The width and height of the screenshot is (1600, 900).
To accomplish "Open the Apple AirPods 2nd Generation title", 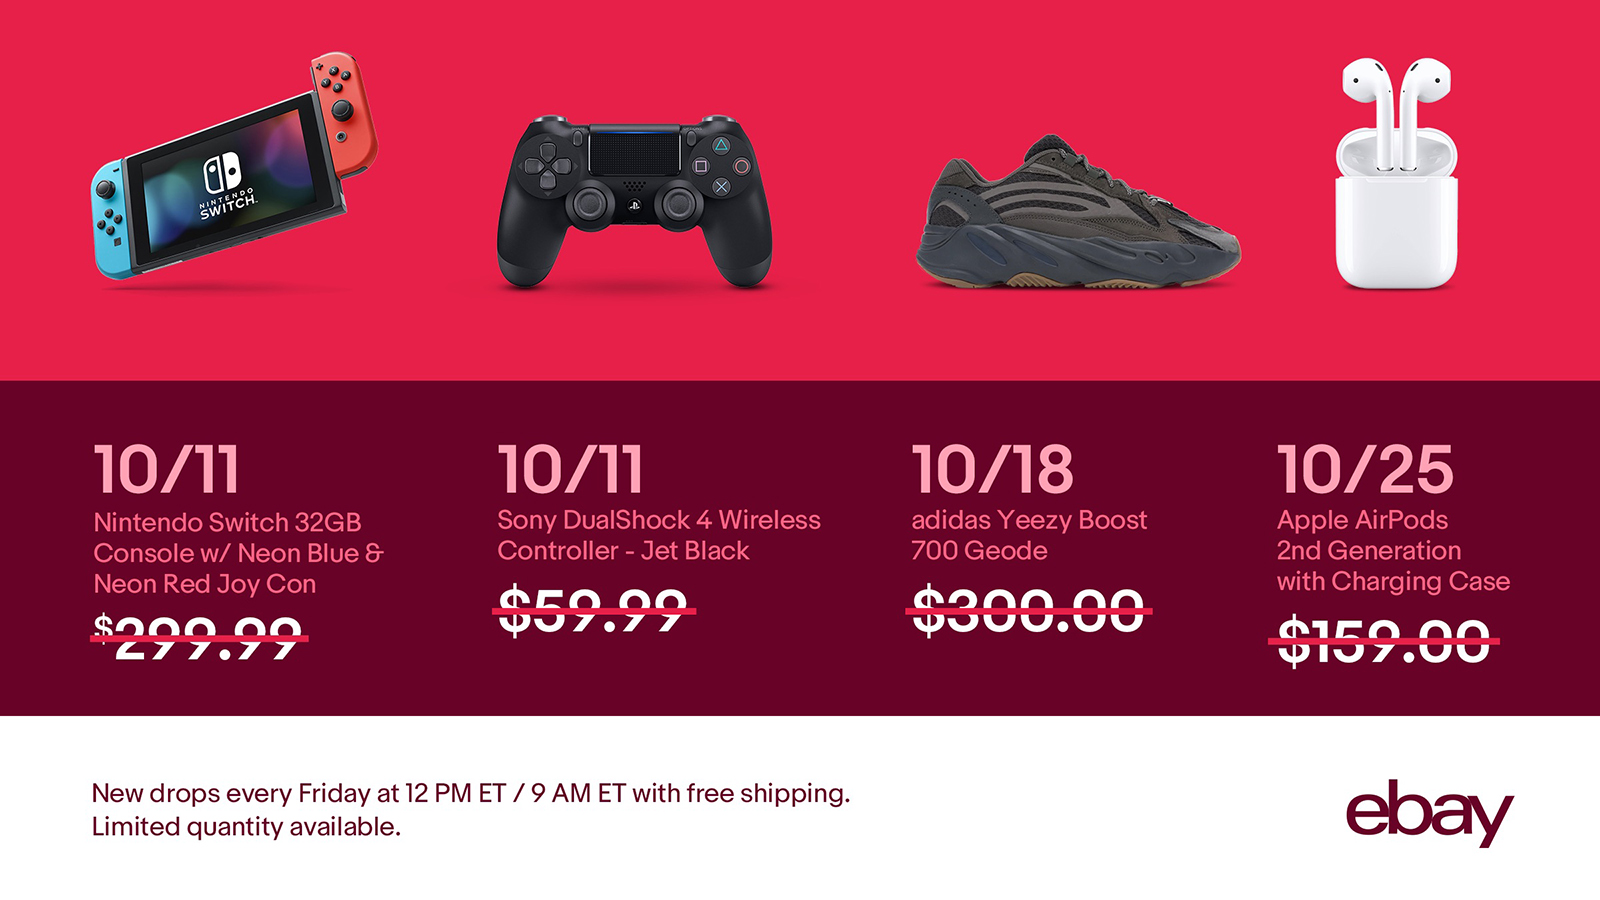I will pyautogui.click(x=1393, y=551).
